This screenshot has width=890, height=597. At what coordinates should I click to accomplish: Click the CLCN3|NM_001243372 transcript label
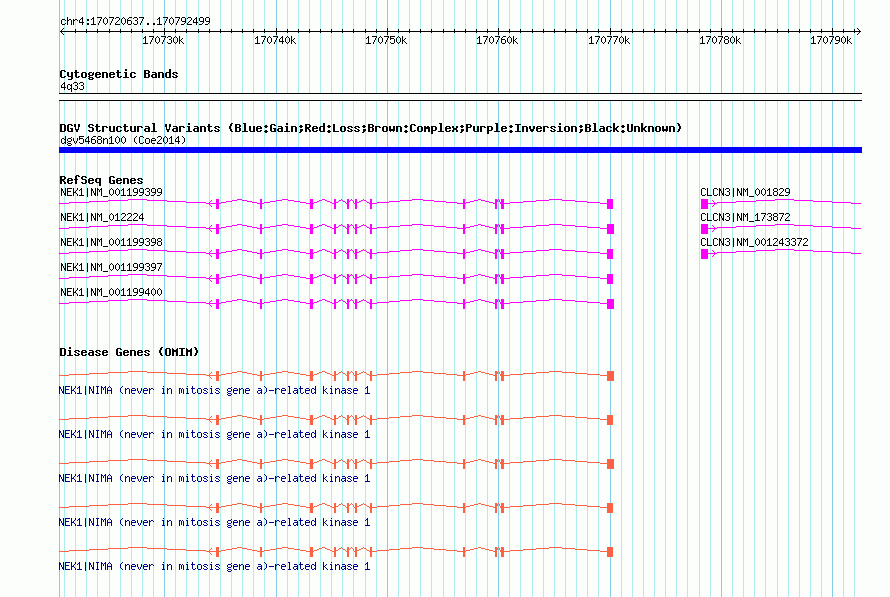(x=754, y=242)
